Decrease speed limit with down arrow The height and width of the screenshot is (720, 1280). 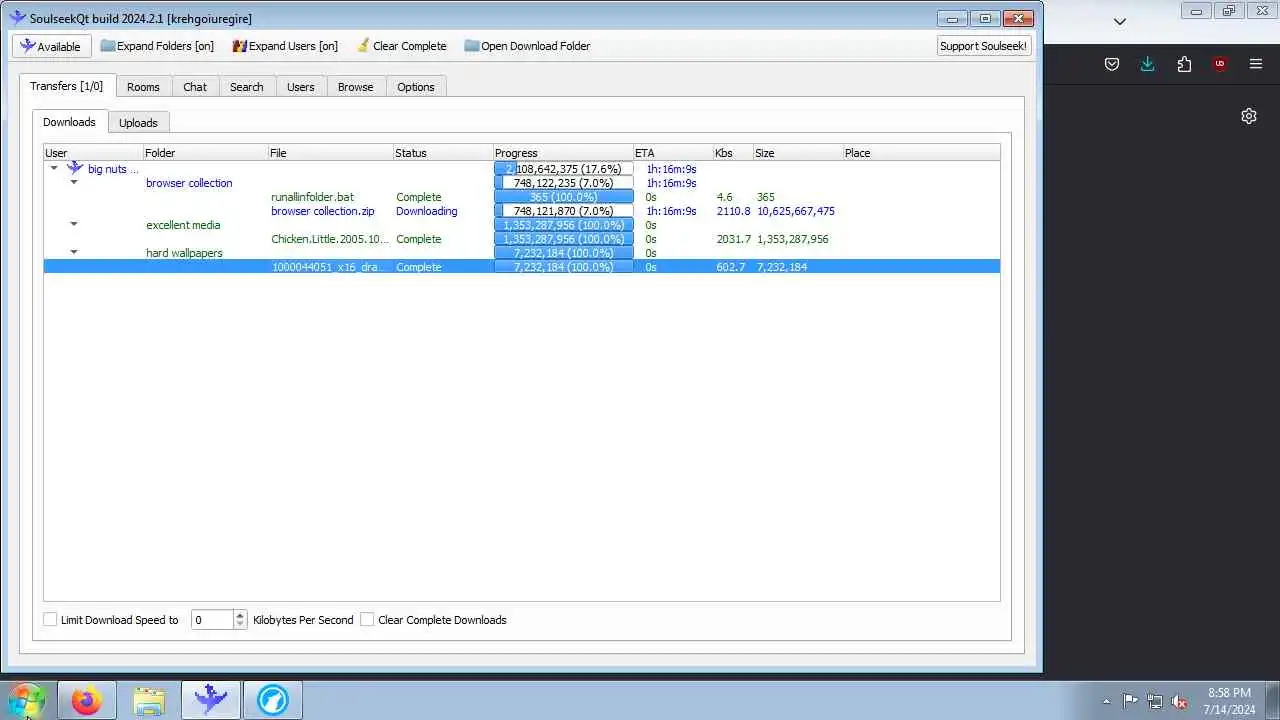240,625
